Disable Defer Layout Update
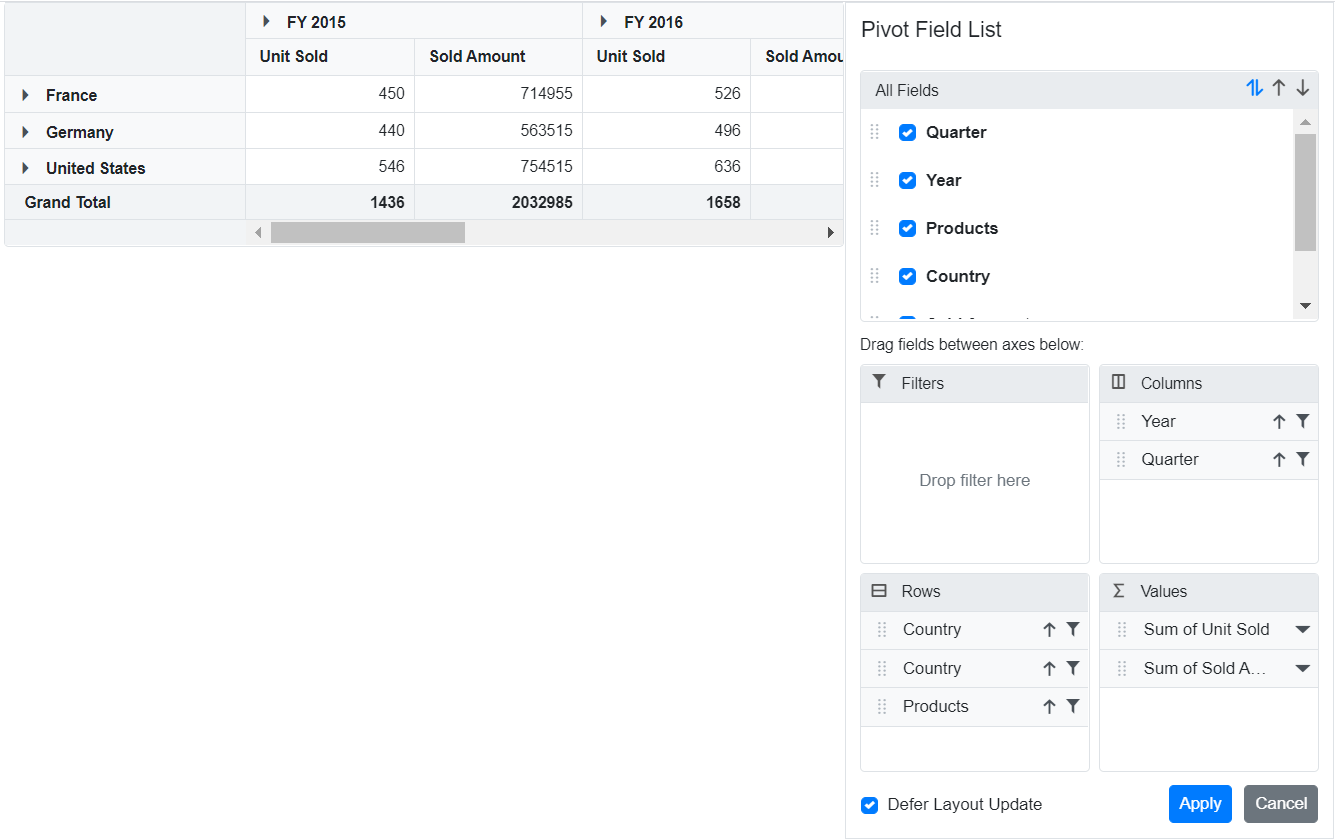The height and width of the screenshot is (840, 1335). [869, 805]
